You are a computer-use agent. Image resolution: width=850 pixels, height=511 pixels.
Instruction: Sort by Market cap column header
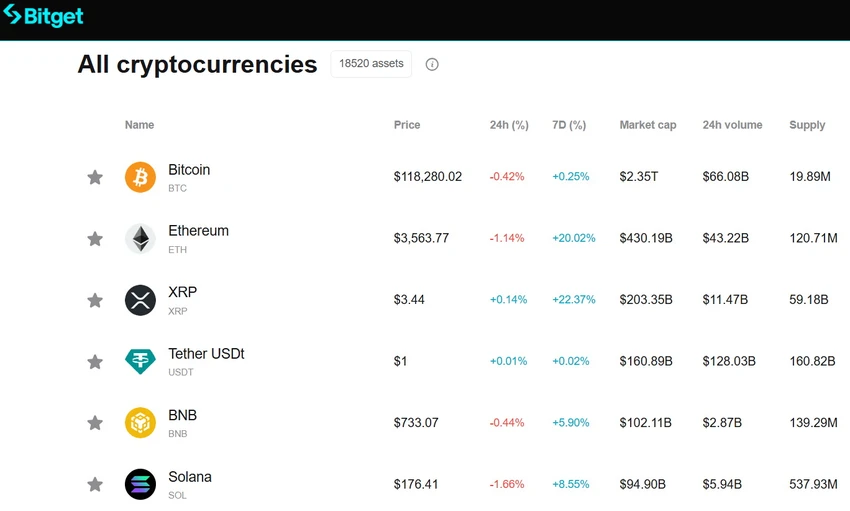pos(648,125)
